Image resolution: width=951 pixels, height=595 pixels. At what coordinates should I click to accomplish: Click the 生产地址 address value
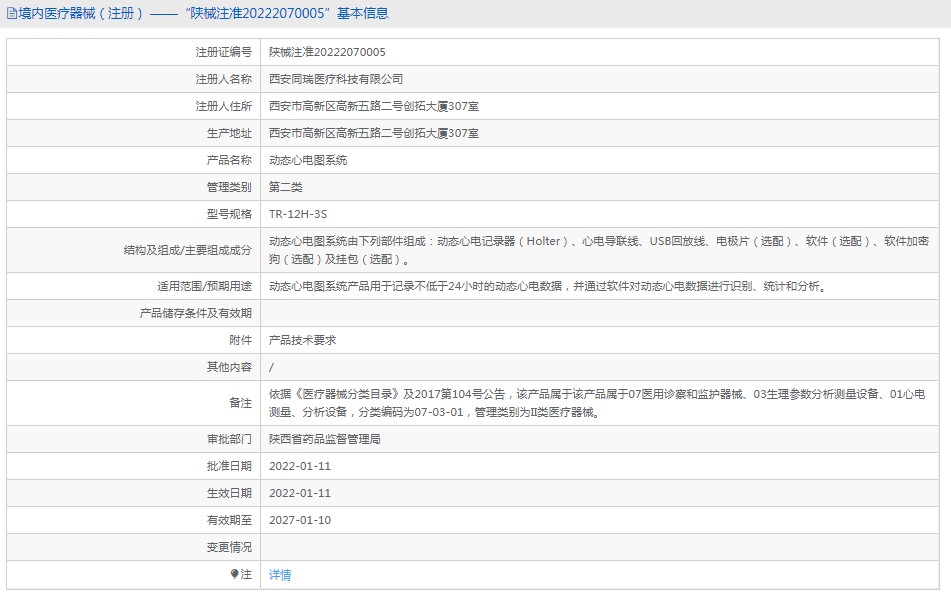[374, 133]
